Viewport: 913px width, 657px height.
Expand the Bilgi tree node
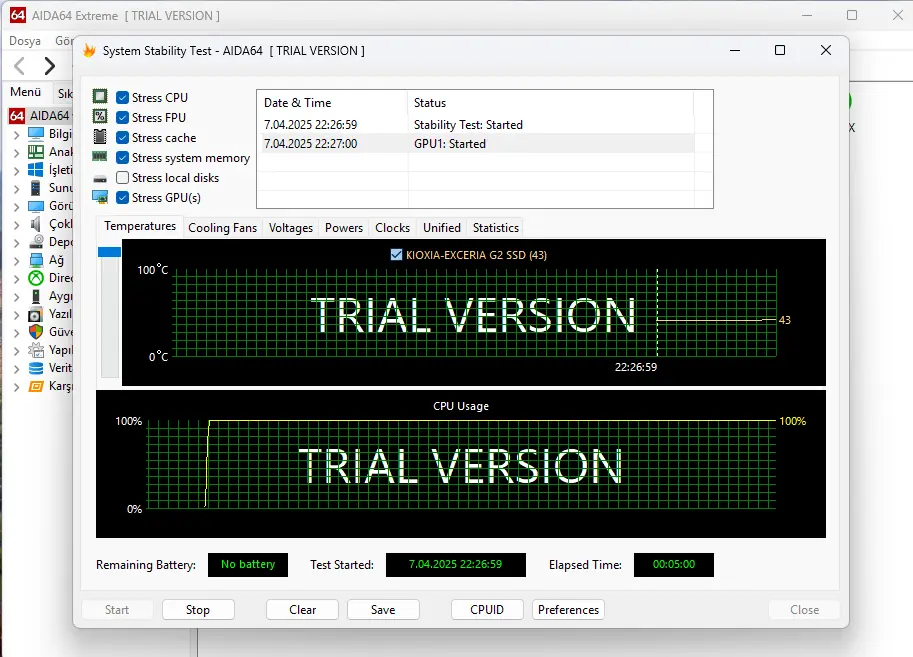[x=16, y=135]
